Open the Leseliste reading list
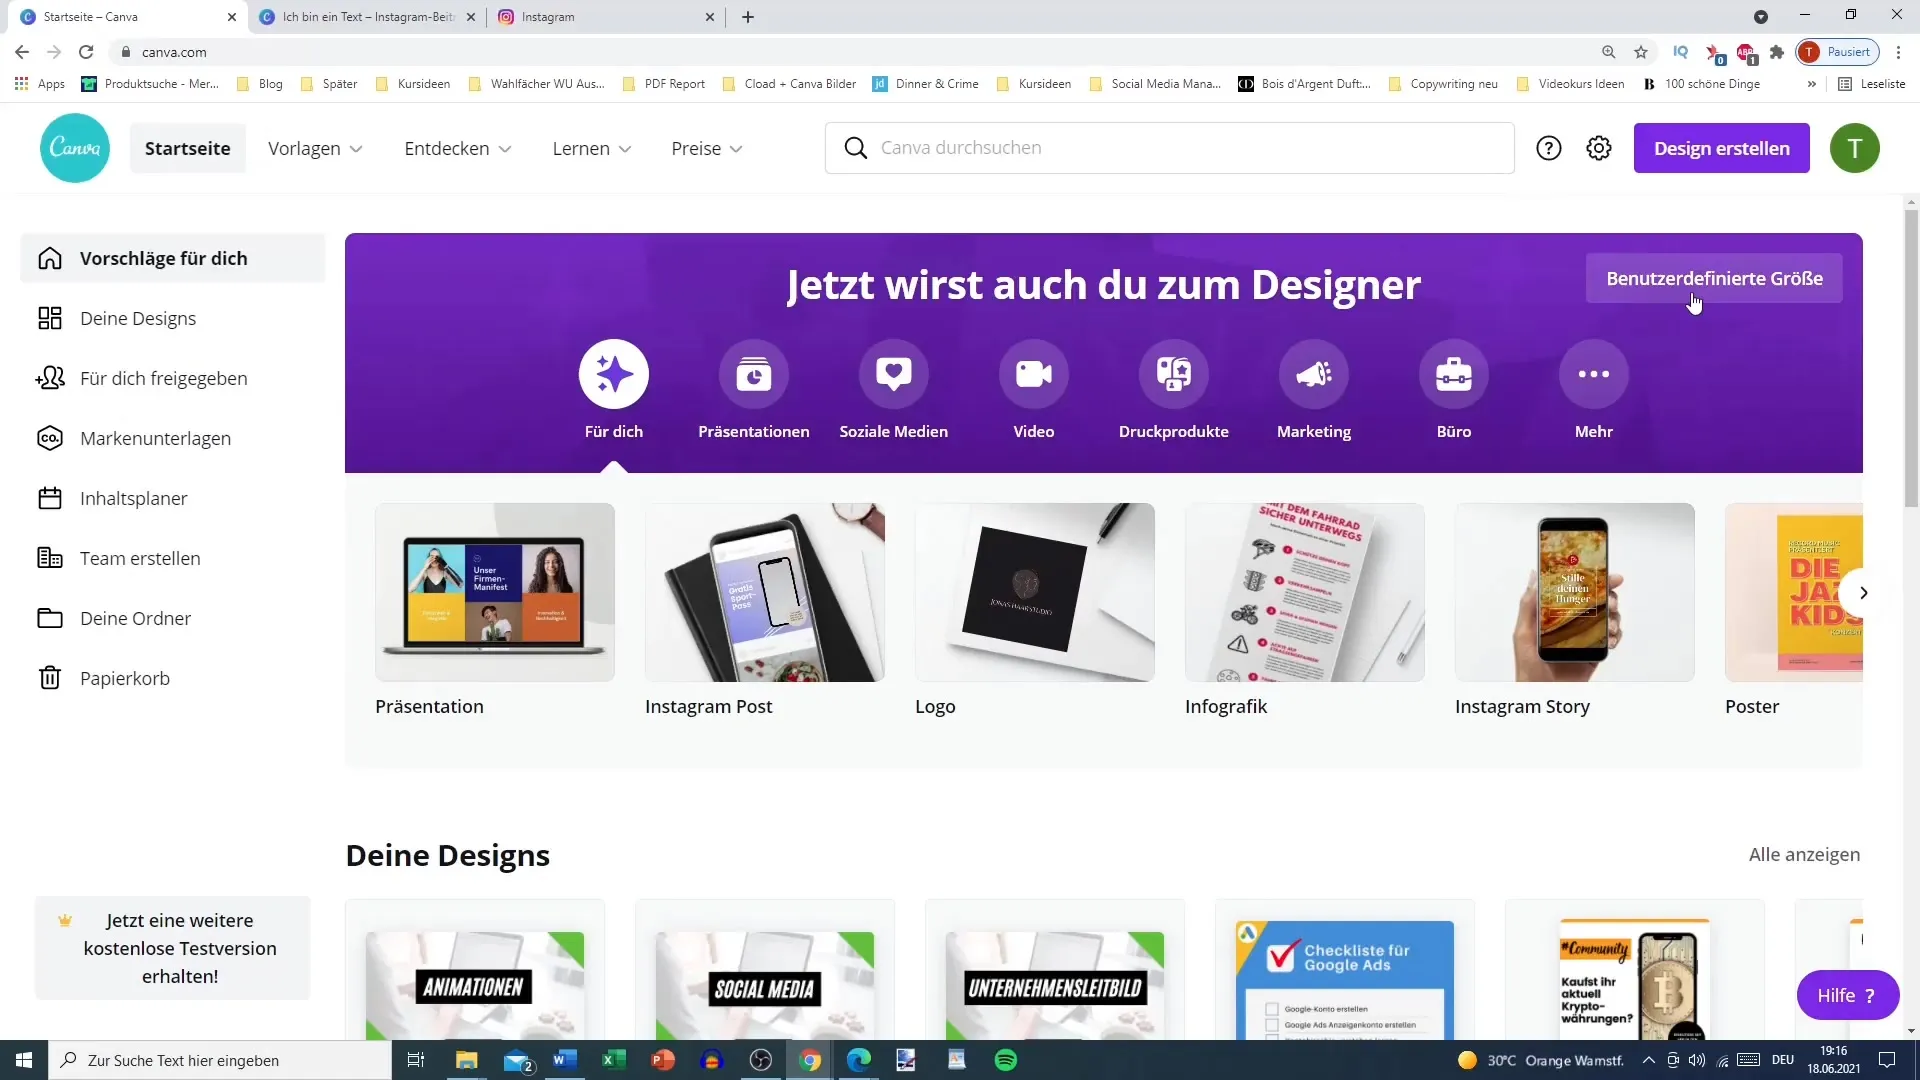This screenshot has width=1920, height=1080. [1872, 84]
